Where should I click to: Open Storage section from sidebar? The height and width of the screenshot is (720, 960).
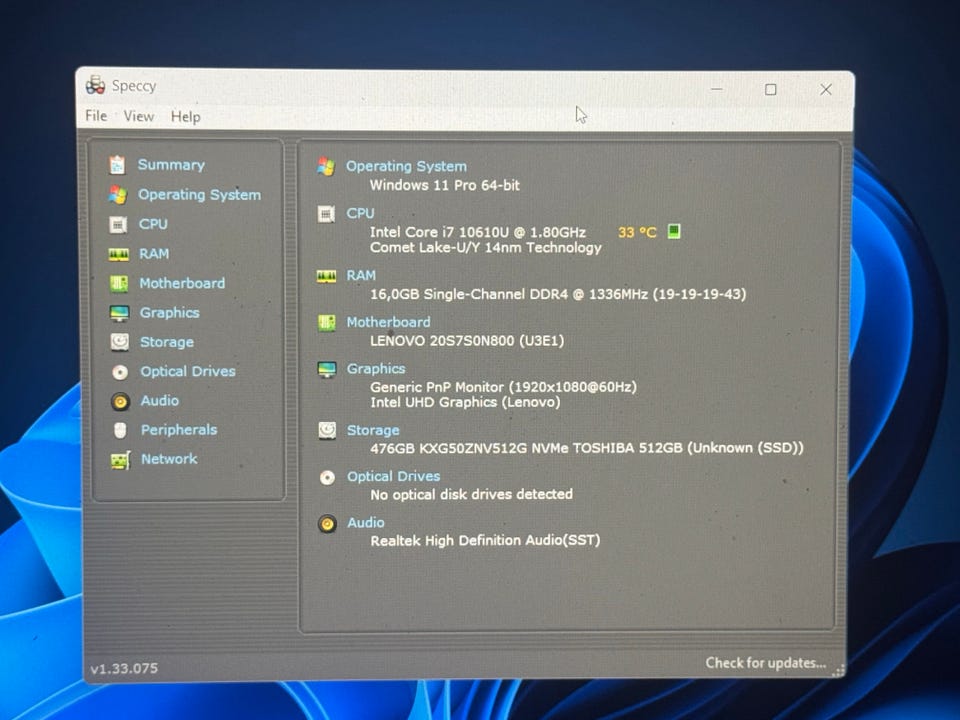pyautogui.click(x=167, y=342)
